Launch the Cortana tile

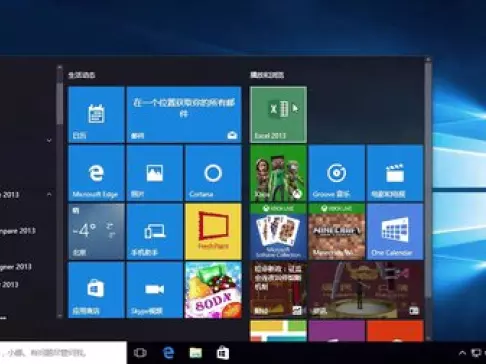pyautogui.click(x=213, y=173)
